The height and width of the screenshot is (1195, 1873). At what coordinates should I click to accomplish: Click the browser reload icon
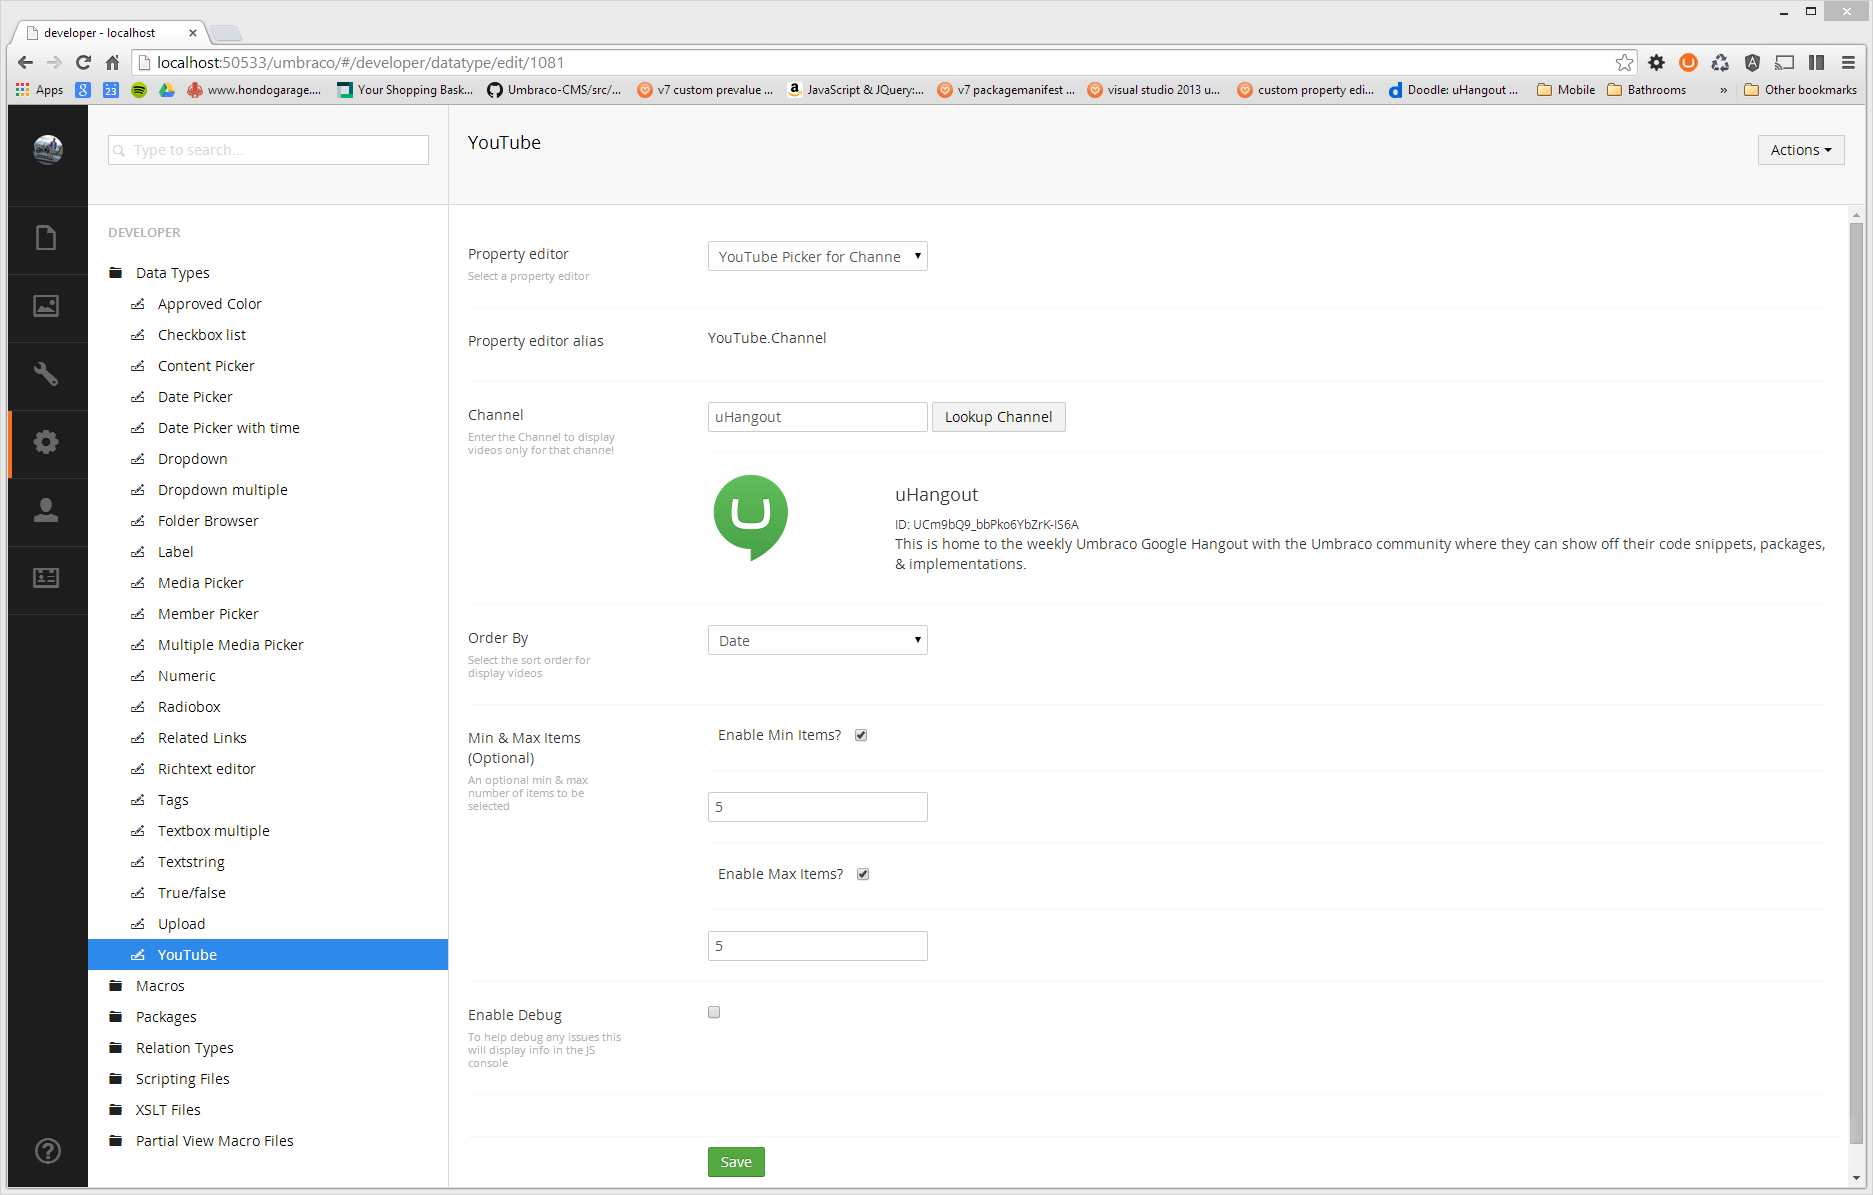click(83, 62)
